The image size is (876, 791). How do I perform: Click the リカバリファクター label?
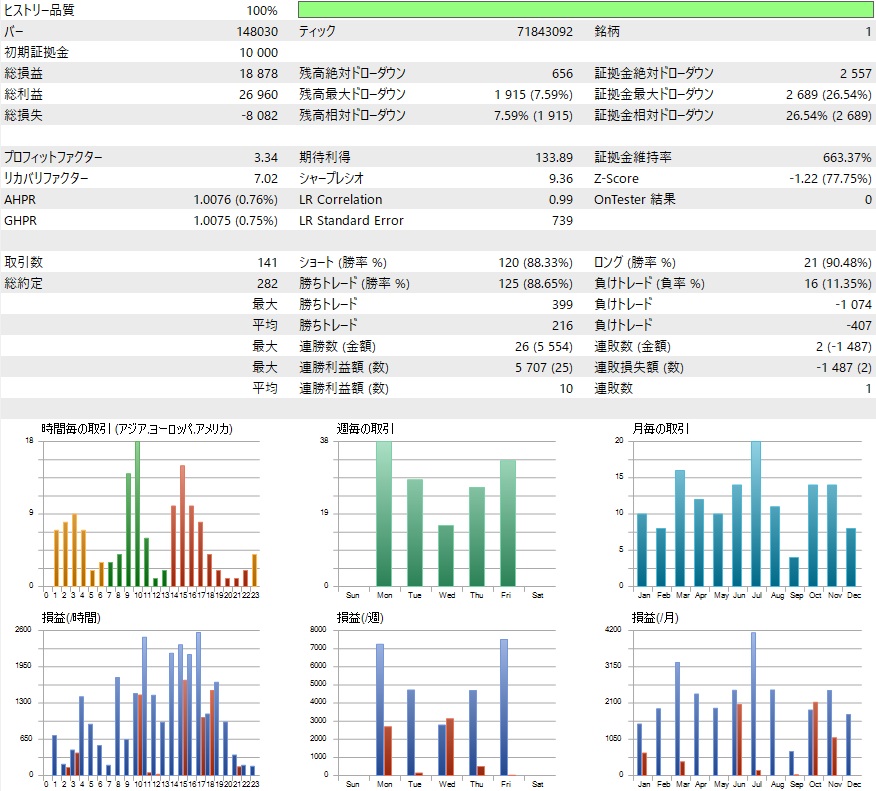click(46, 179)
